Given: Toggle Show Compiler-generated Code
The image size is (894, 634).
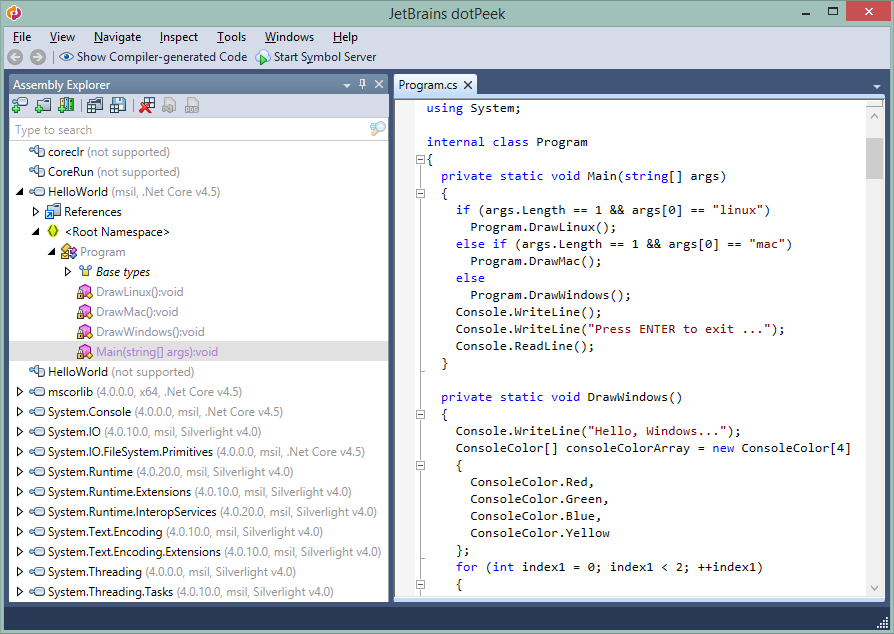Looking at the screenshot, I should (x=153, y=57).
